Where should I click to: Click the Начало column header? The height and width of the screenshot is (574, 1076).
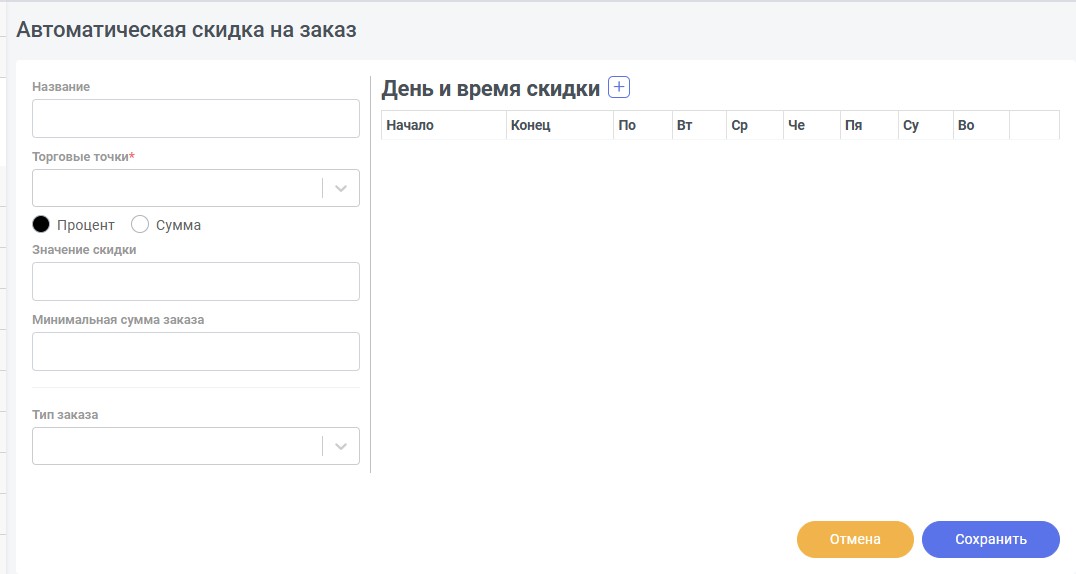tap(443, 125)
